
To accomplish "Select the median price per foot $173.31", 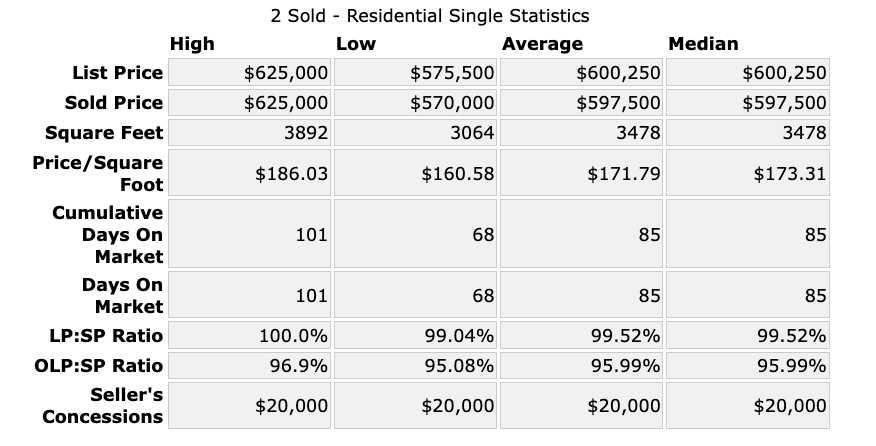I will [x=789, y=173].
